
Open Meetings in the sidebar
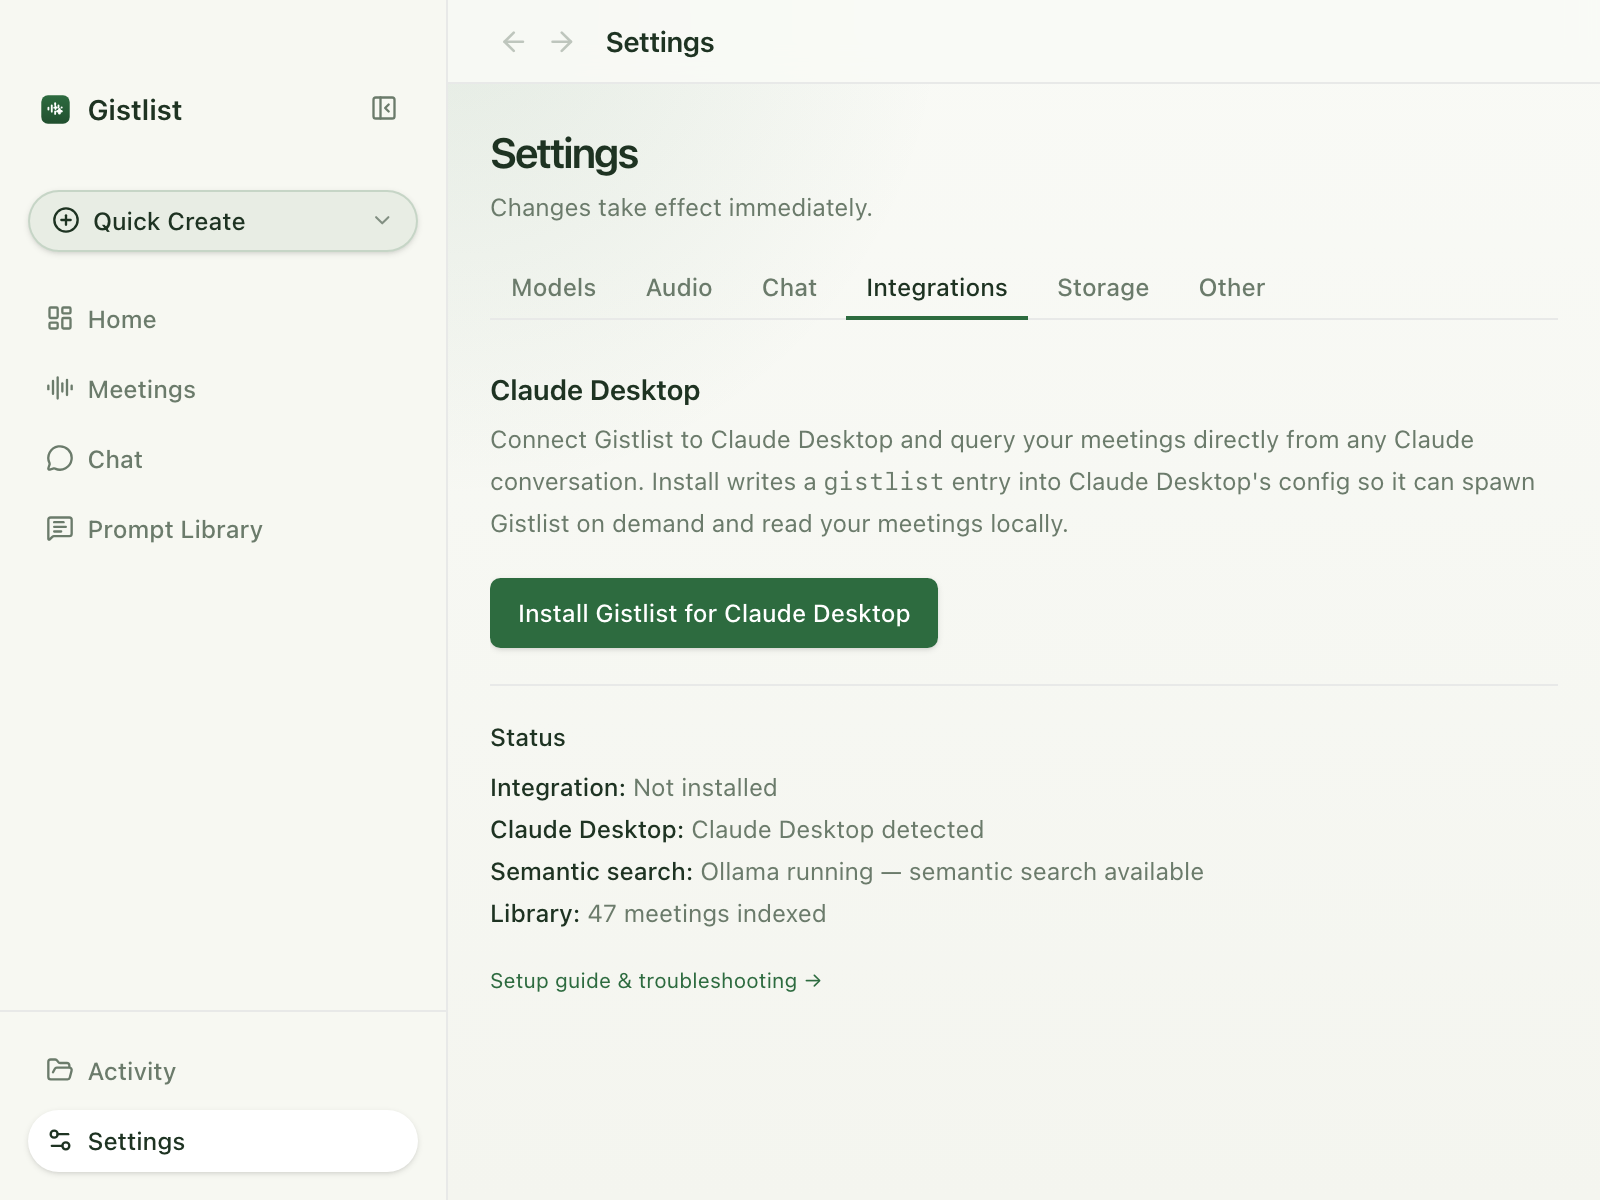(x=223, y=389)
